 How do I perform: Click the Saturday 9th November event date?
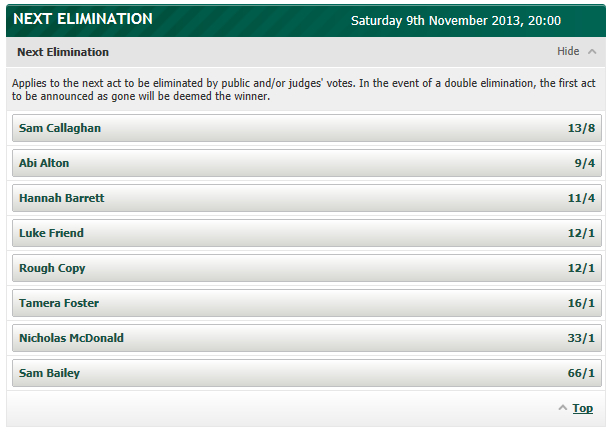(x=455, y=20)
